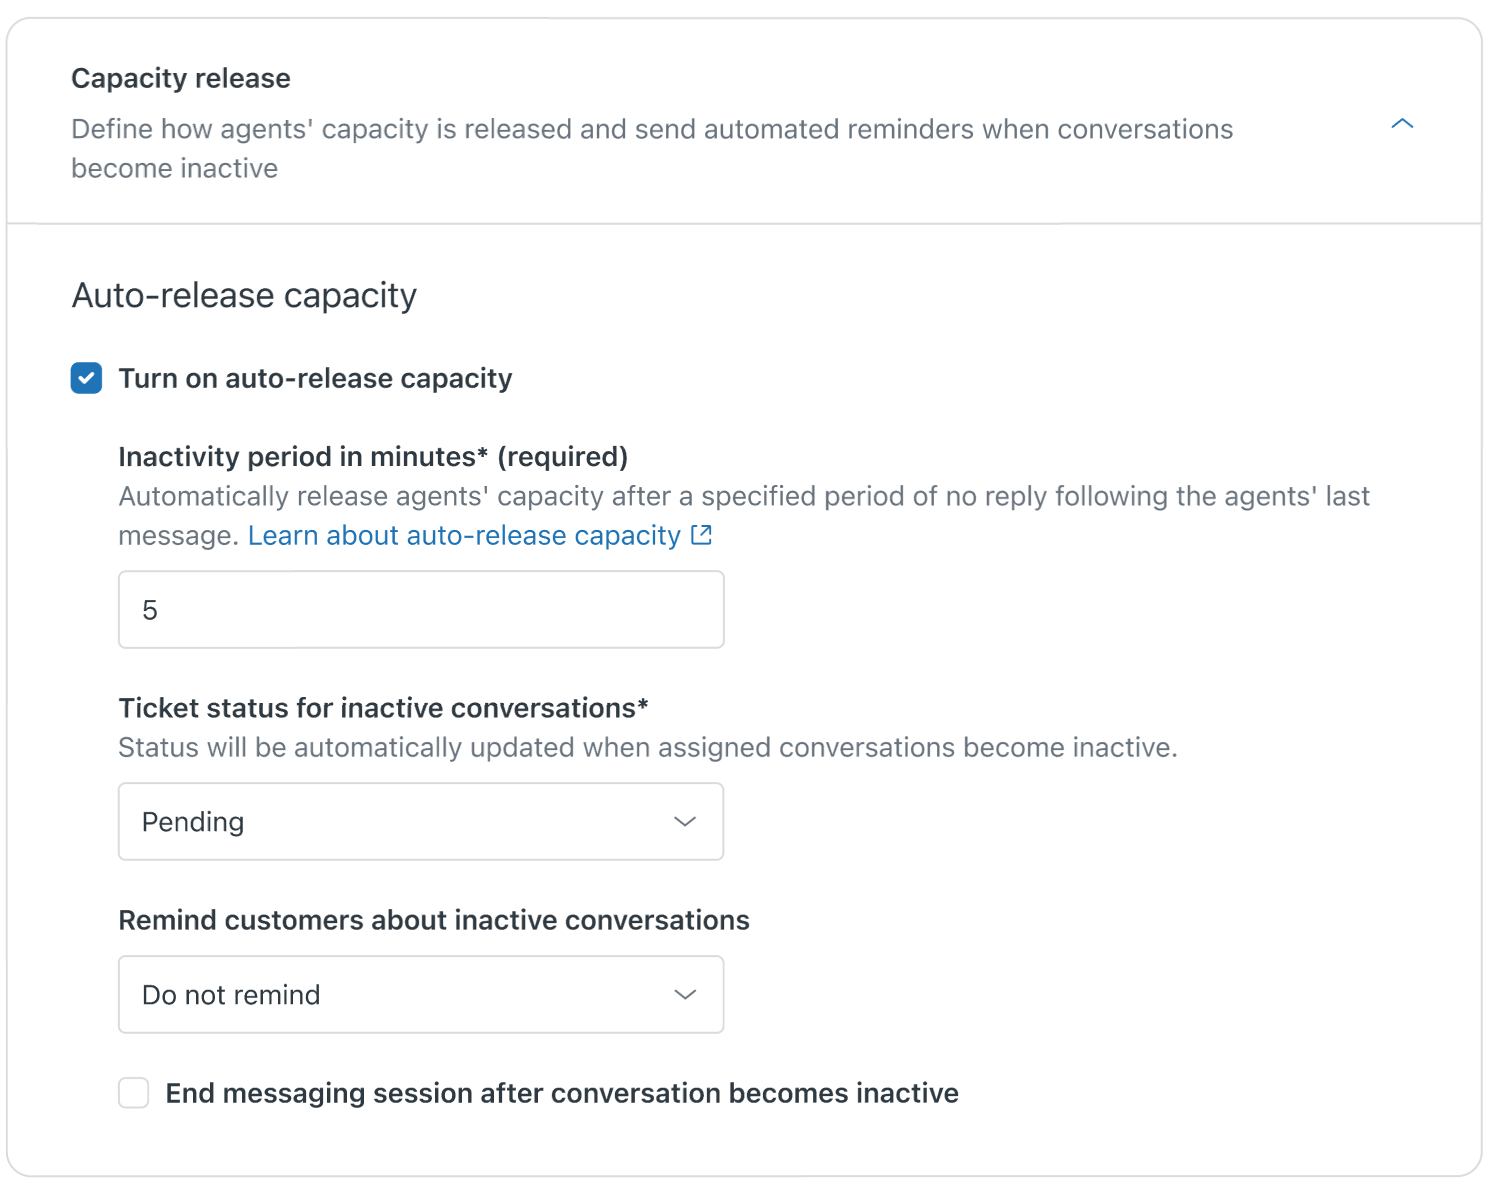The width and height of the screenshot is (1500, 1186).
Task: Enable End messaging session after conversation becomes inactive
Action: point(133,1093)
